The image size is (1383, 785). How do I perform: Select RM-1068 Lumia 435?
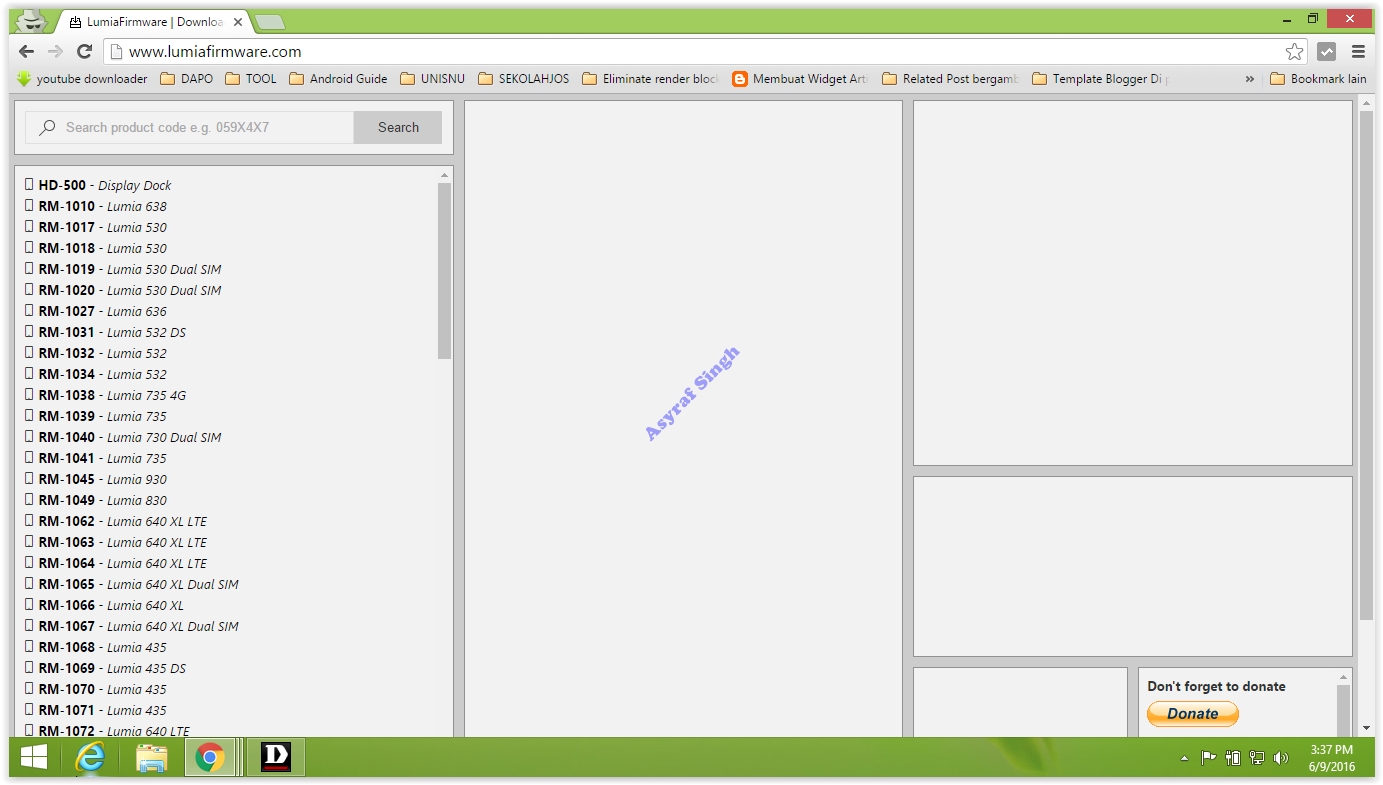click(96, 647)
